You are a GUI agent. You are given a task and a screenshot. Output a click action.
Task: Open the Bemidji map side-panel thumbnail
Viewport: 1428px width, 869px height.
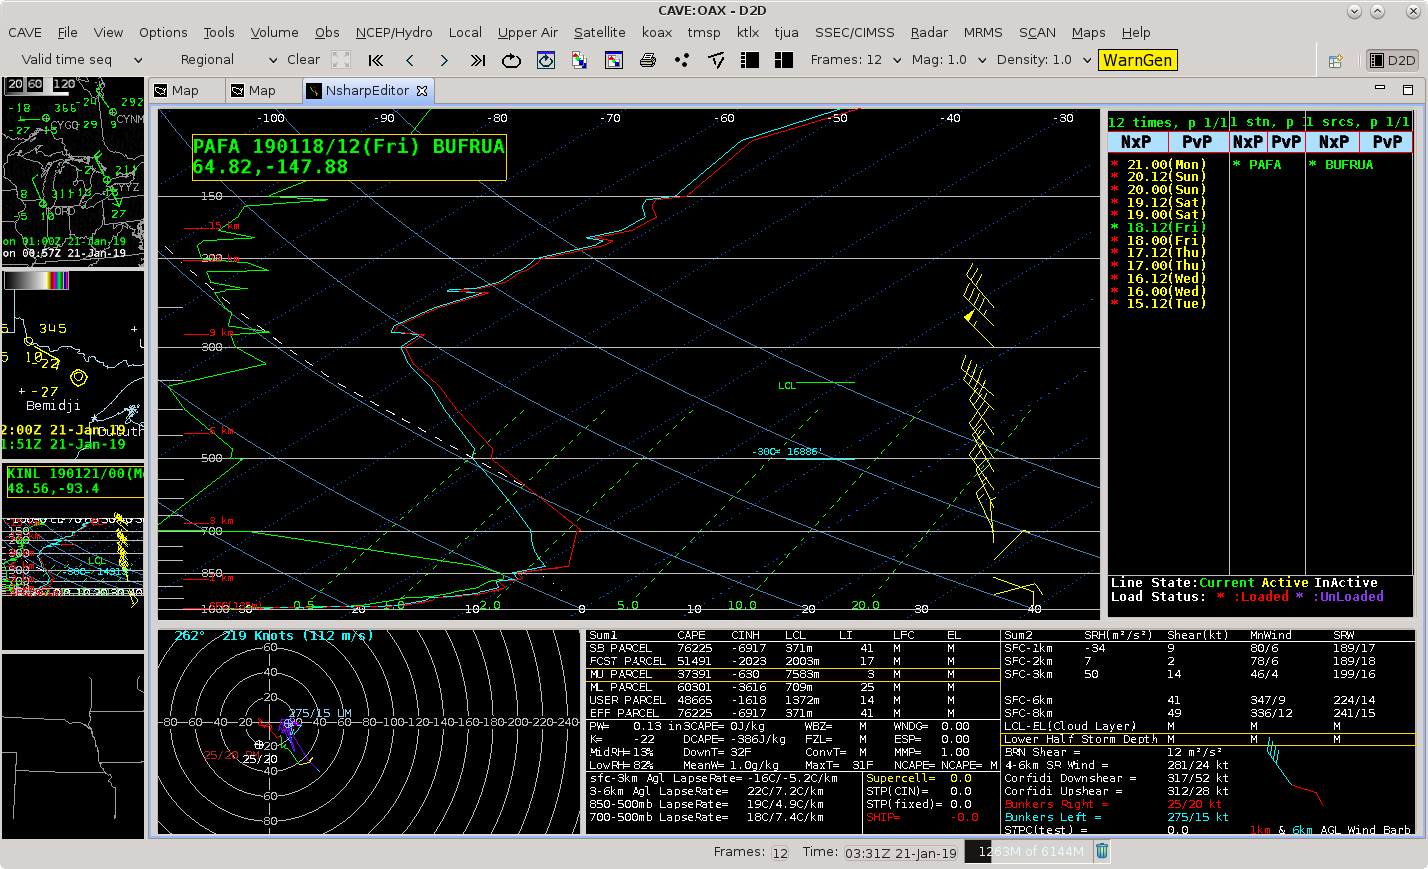pos(73,365)
